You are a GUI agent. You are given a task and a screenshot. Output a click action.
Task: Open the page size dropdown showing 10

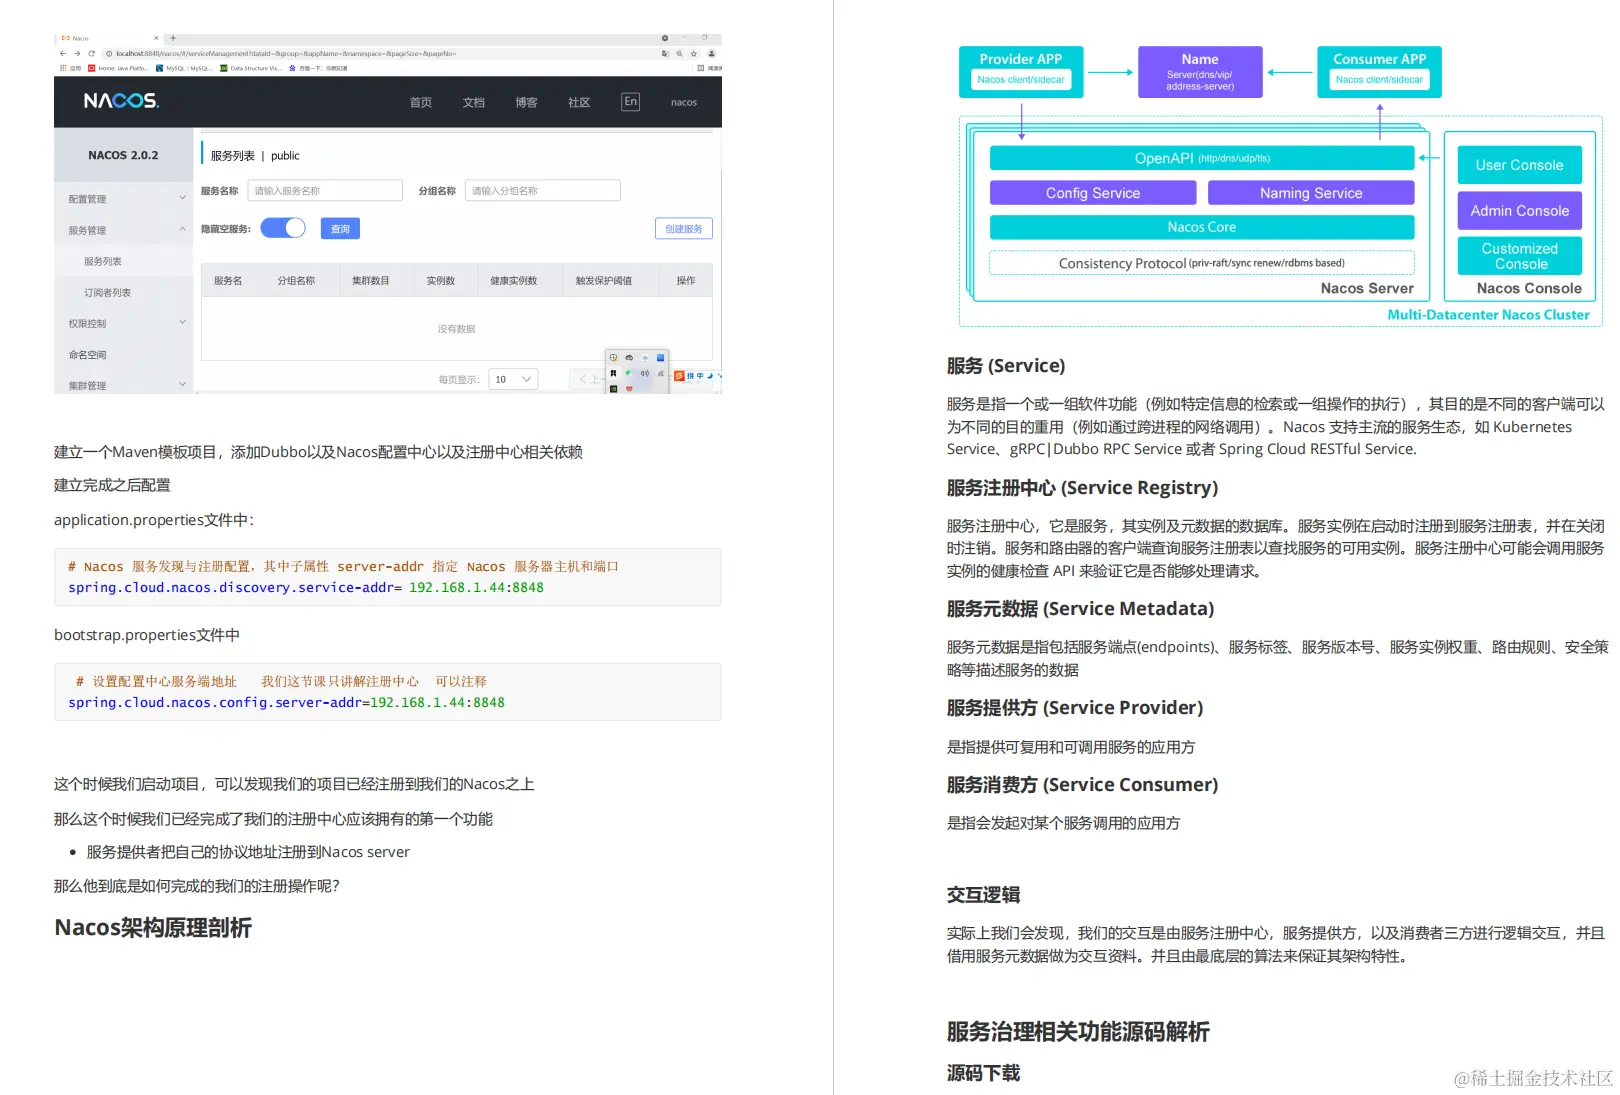(513, 379)
